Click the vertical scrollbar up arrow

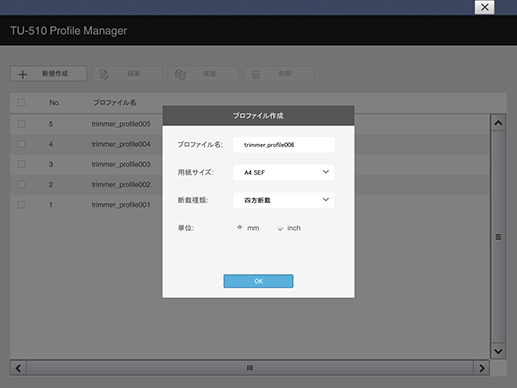tap(498, 123)
